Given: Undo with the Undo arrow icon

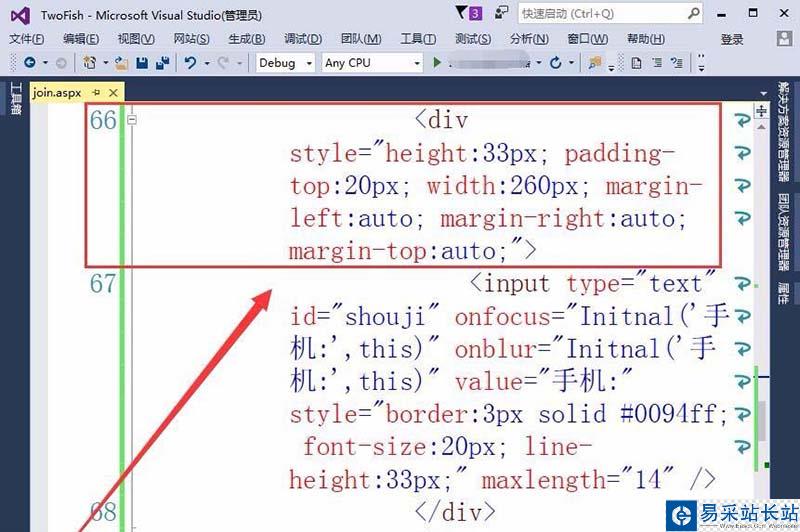Looking at the screenshot, I should pyautogui.click(x=190, y=63).
